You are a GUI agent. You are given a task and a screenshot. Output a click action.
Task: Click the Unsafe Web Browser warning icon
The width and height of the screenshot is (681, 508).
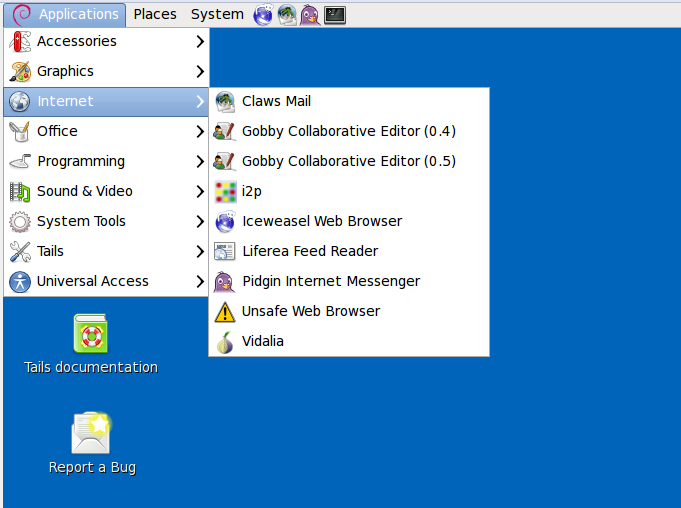click(225, 311)
